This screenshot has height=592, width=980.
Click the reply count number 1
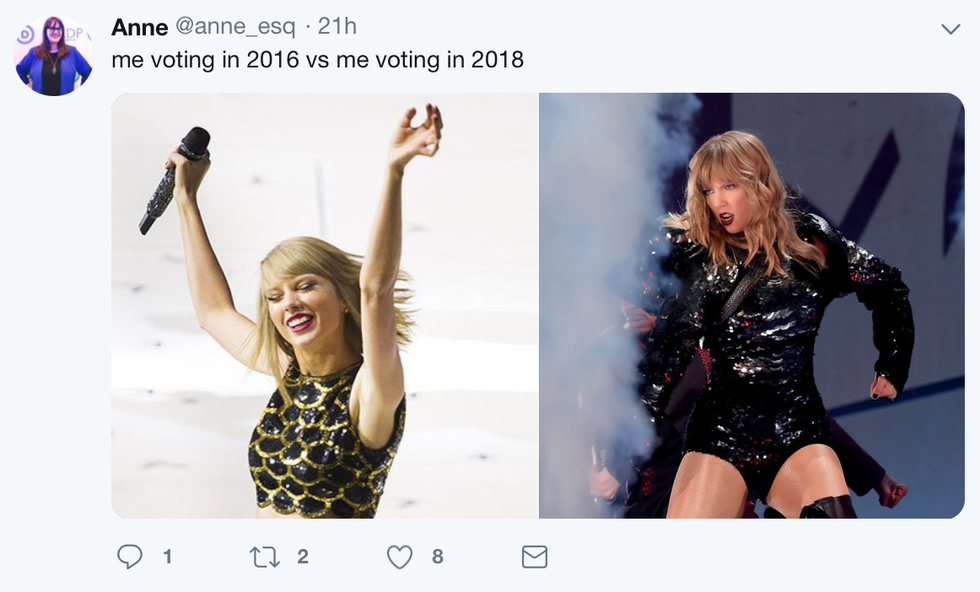(168, 557)
